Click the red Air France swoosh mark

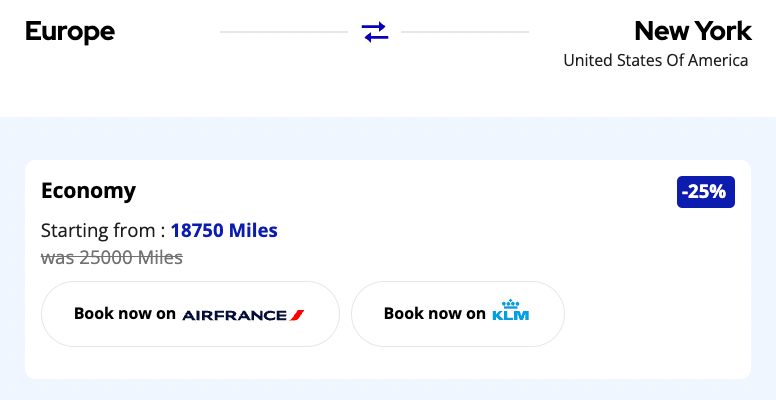pyautogui.click(x=297, y=315)
